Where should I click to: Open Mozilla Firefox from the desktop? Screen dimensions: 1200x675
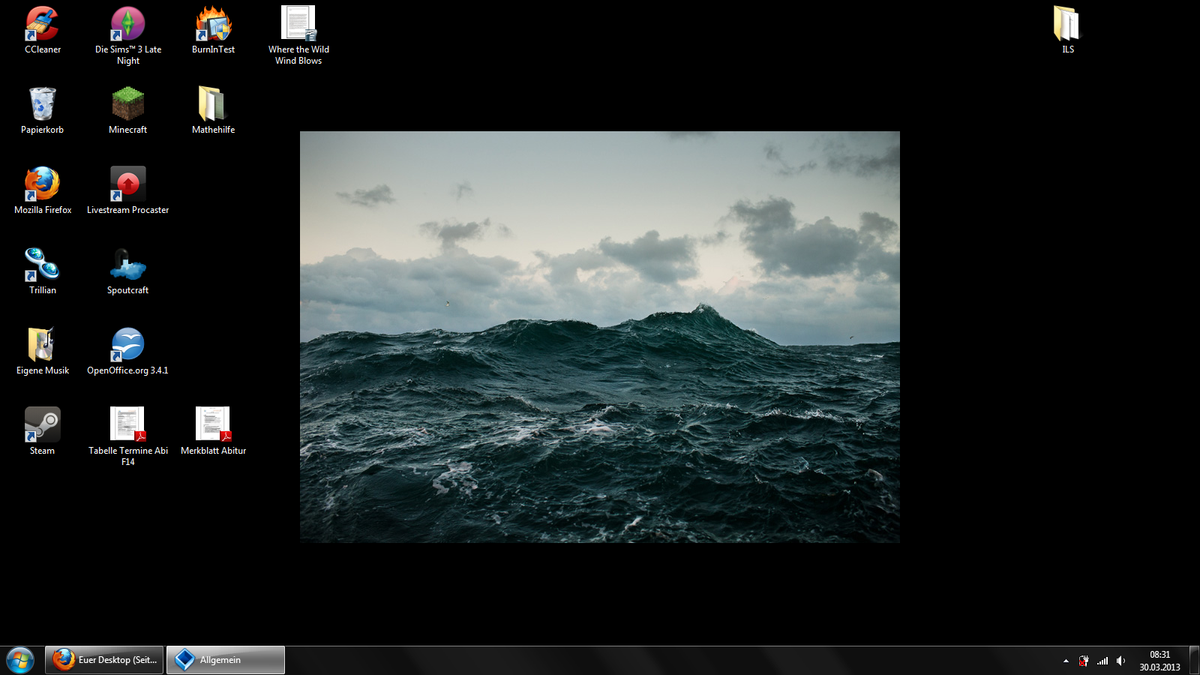(42, 184)
